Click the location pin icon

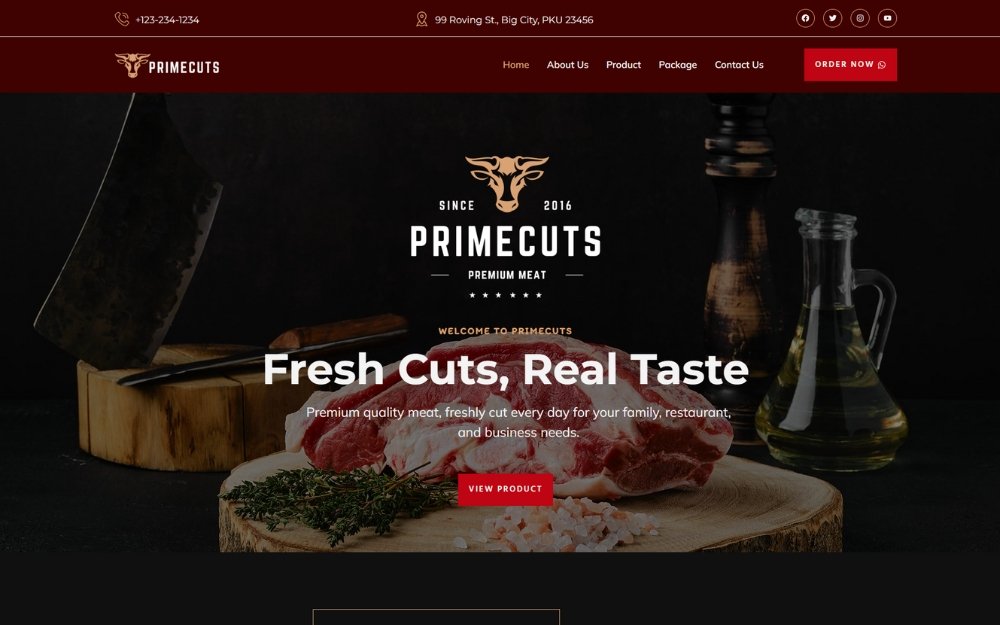(422, 19)
